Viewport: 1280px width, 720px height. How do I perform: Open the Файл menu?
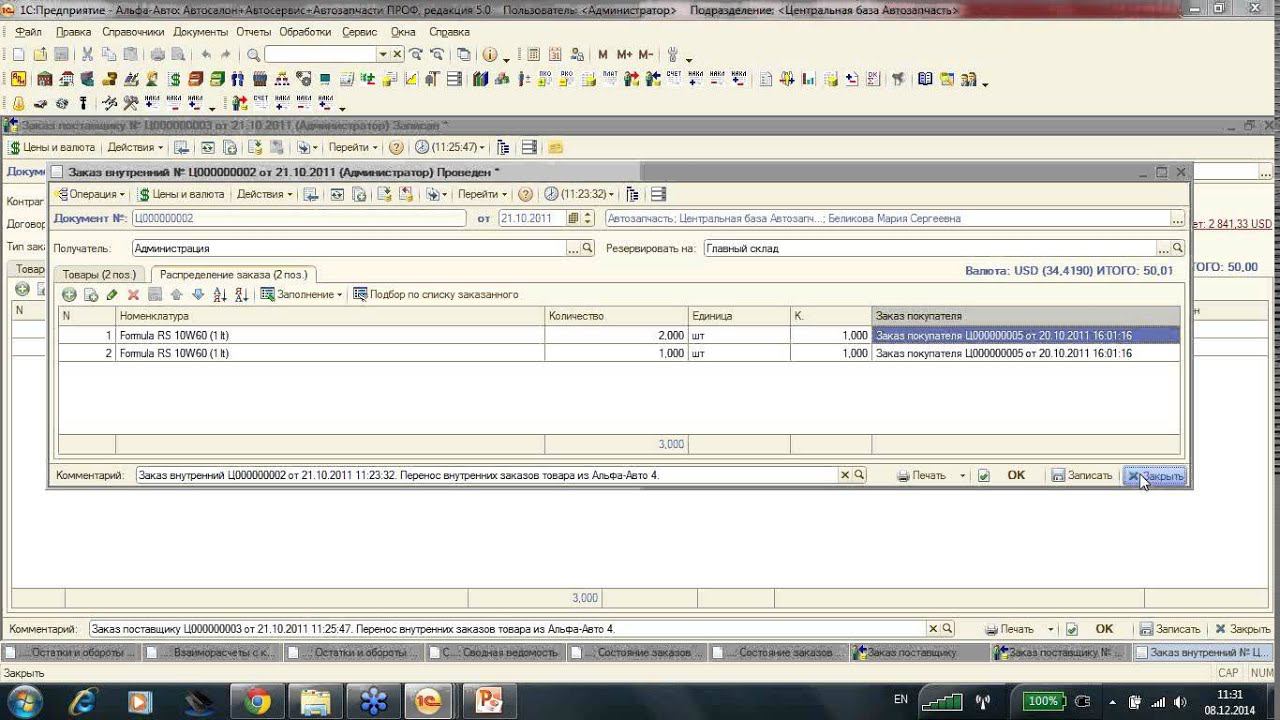[28, 32]
